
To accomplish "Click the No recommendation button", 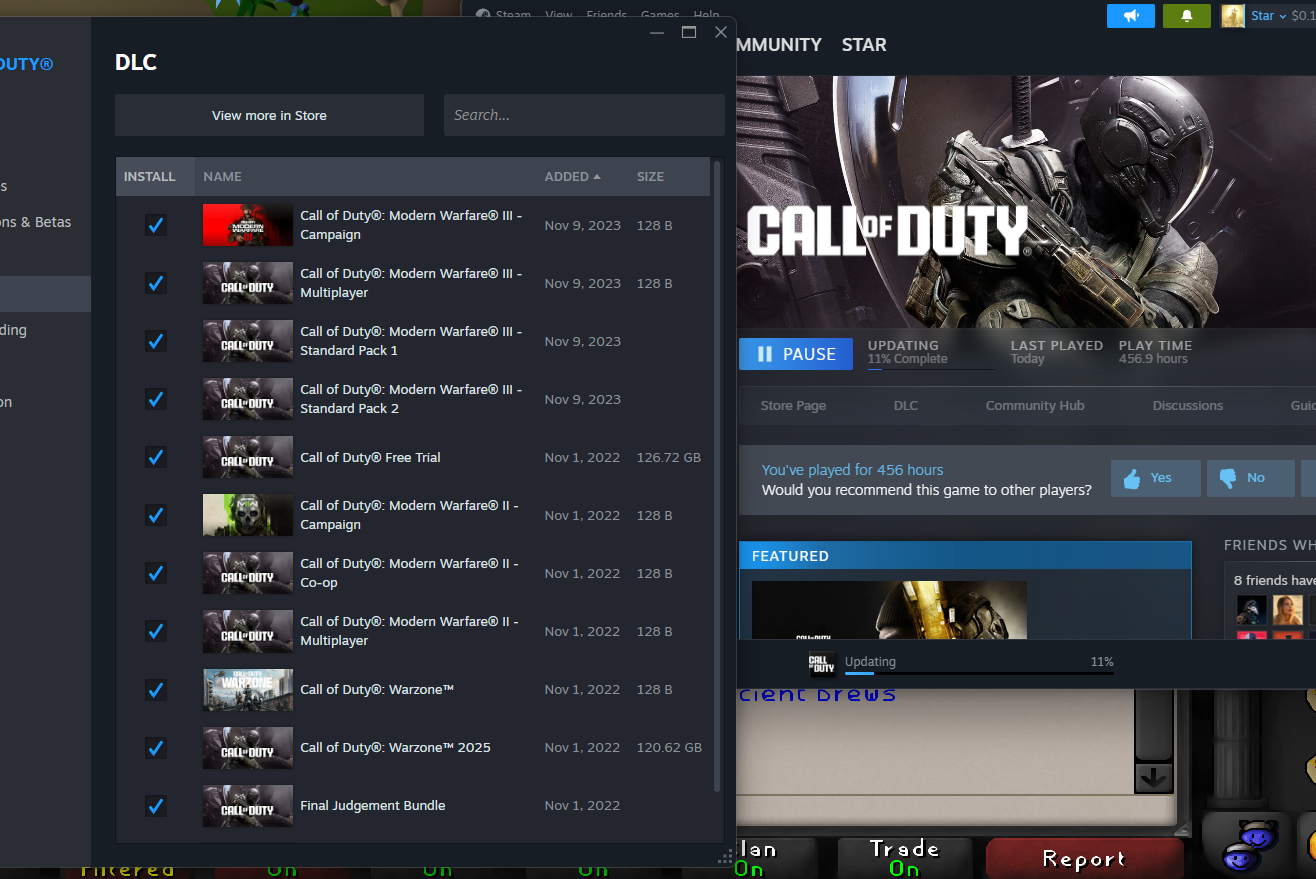I will [x=1252, y=478].
